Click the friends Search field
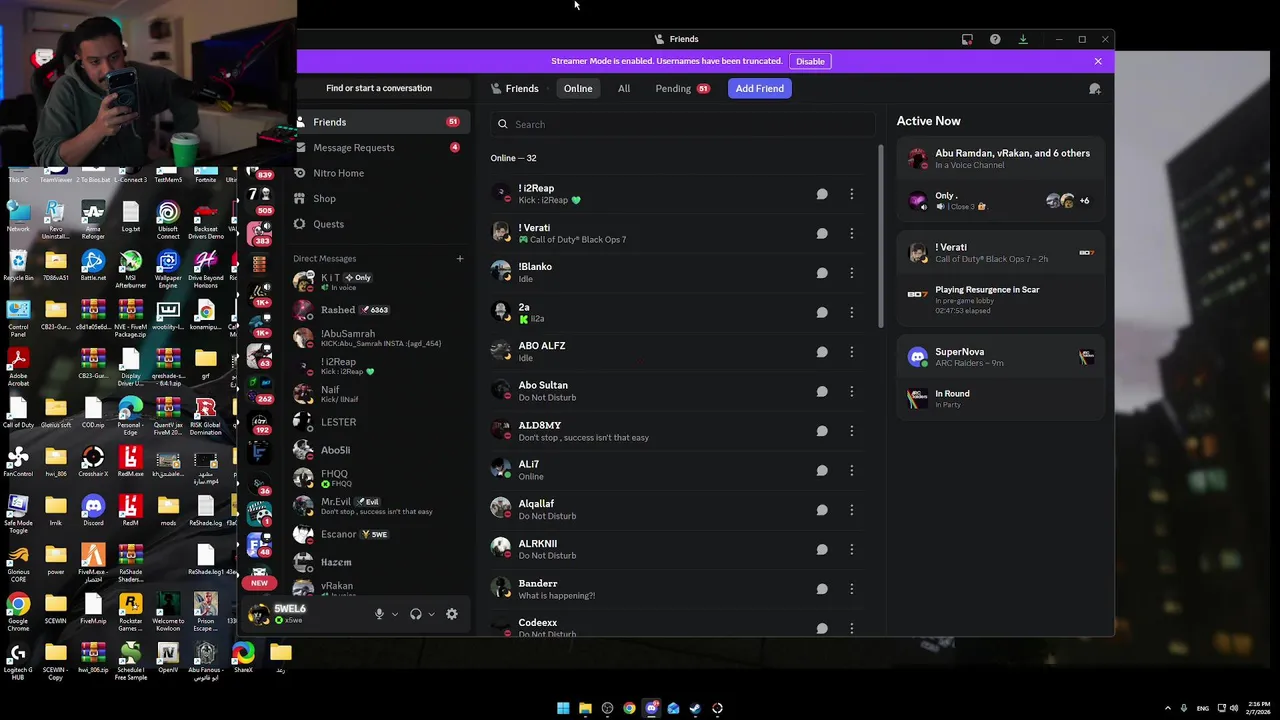The image size is (1280, 720). click(x=683, y=124)
